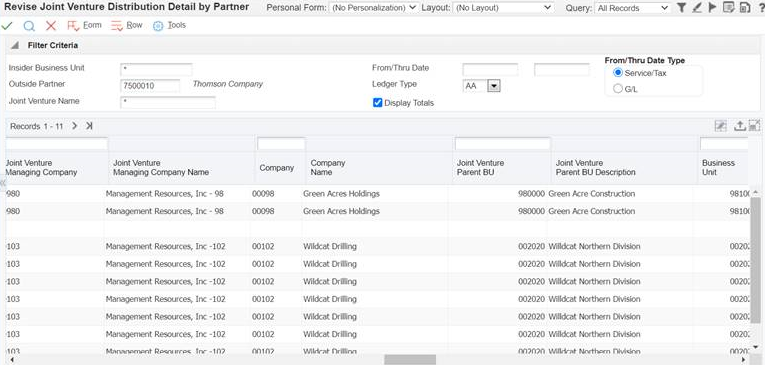The height and width of the screenshot is (365, 765).
Task: Open the Row exit menu
Action: tap(127, 25)
